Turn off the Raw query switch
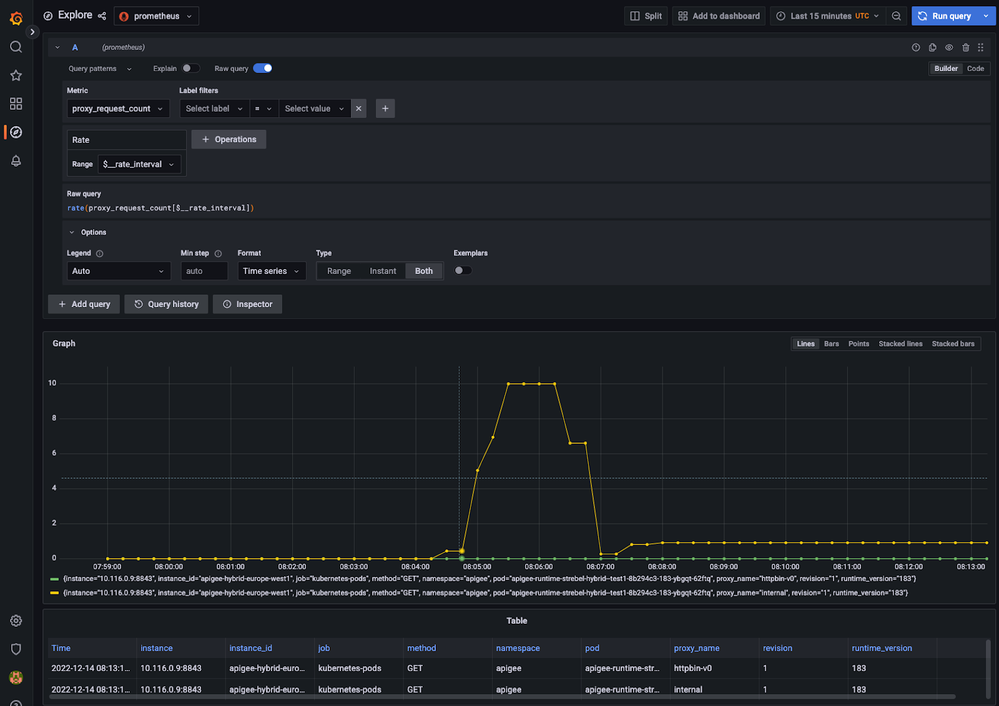This screenshot has width=999, height=706. tap(262, 68)
